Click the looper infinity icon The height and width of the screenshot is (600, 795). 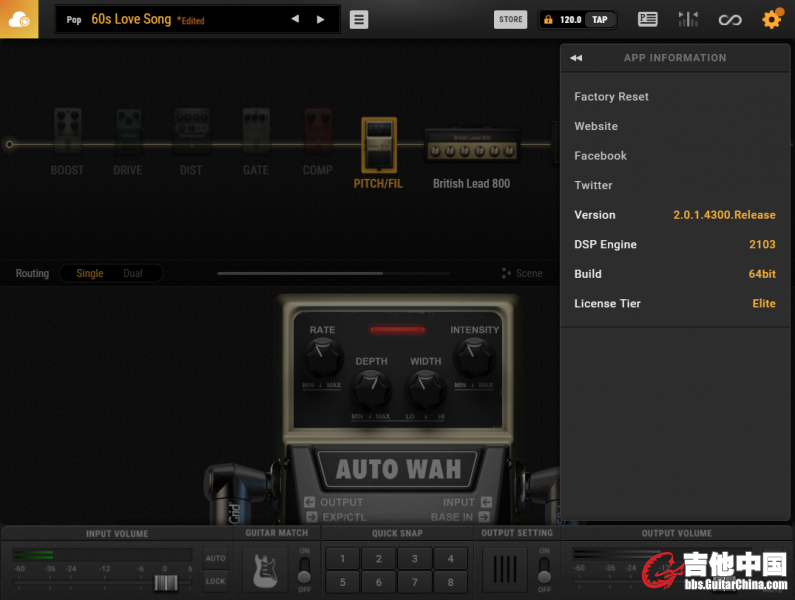pyautogui.click(x=730, y=19)
